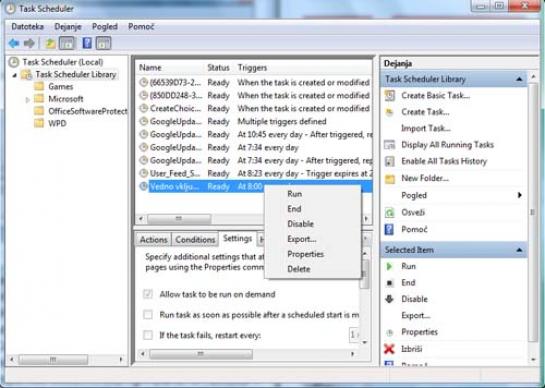Screen dimensions: 545x388
Task: Sort tasks by Name column header
Action: coord(150,68)
